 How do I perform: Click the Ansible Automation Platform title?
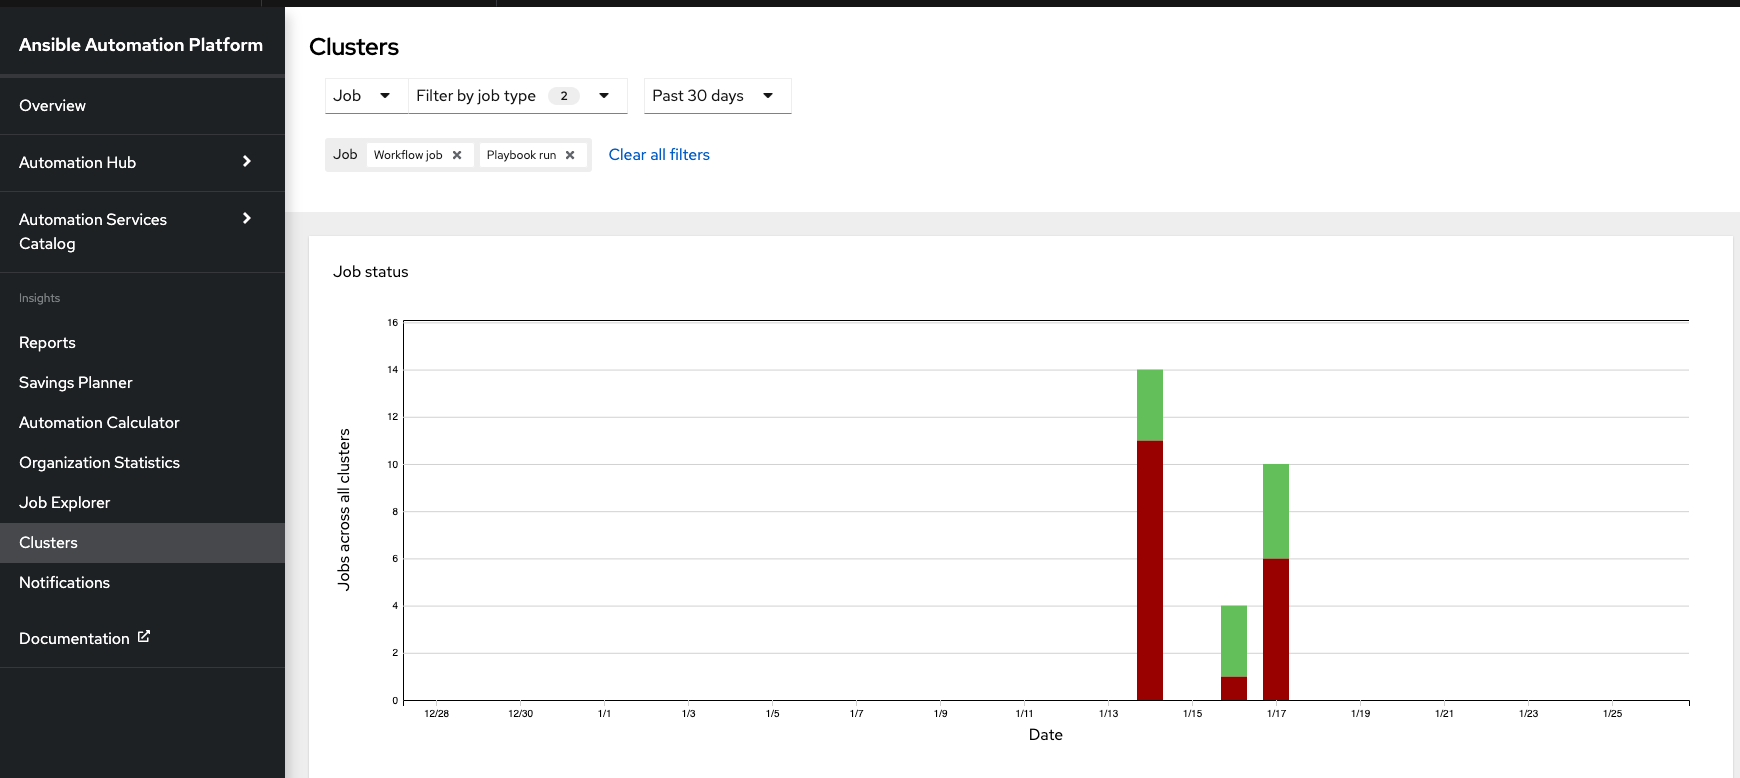[x=141, y=45]
